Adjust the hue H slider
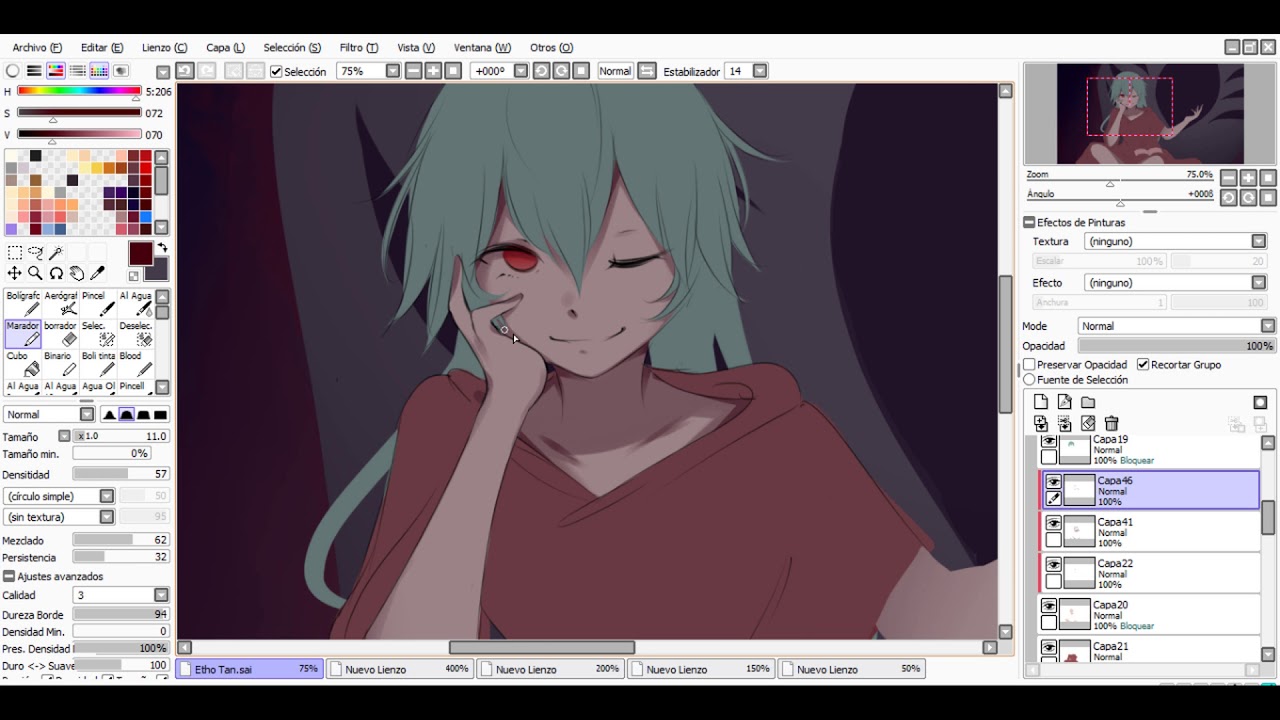Viewport: 1280px width, 720px height. tap(79, 91)
